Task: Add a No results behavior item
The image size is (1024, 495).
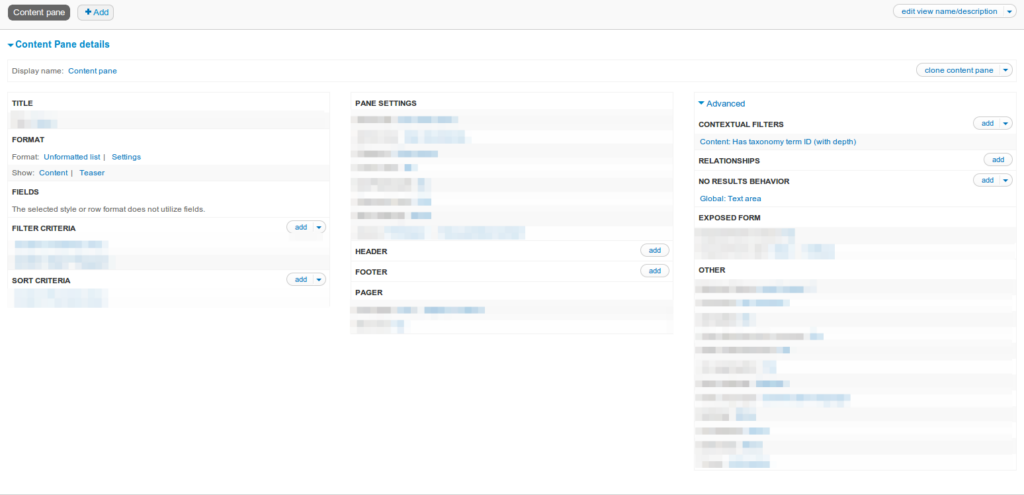Action: click(x=987, y=180)
